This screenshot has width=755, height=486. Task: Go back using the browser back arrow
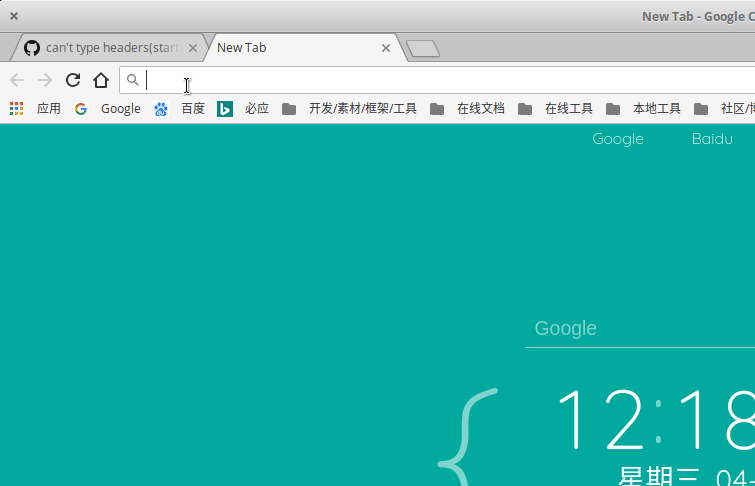pos(17,80)
